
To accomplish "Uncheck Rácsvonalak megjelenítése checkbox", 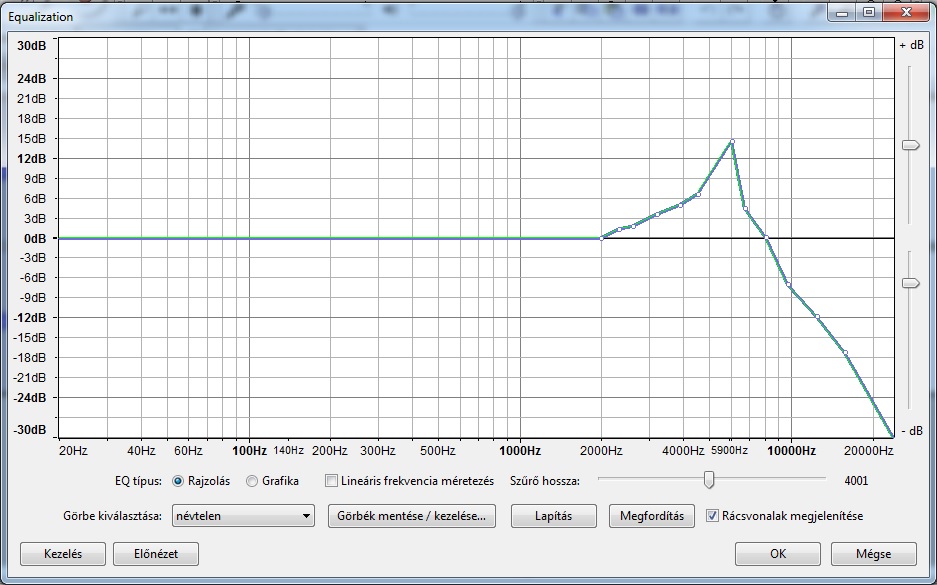I will click(x=712, y=516).
